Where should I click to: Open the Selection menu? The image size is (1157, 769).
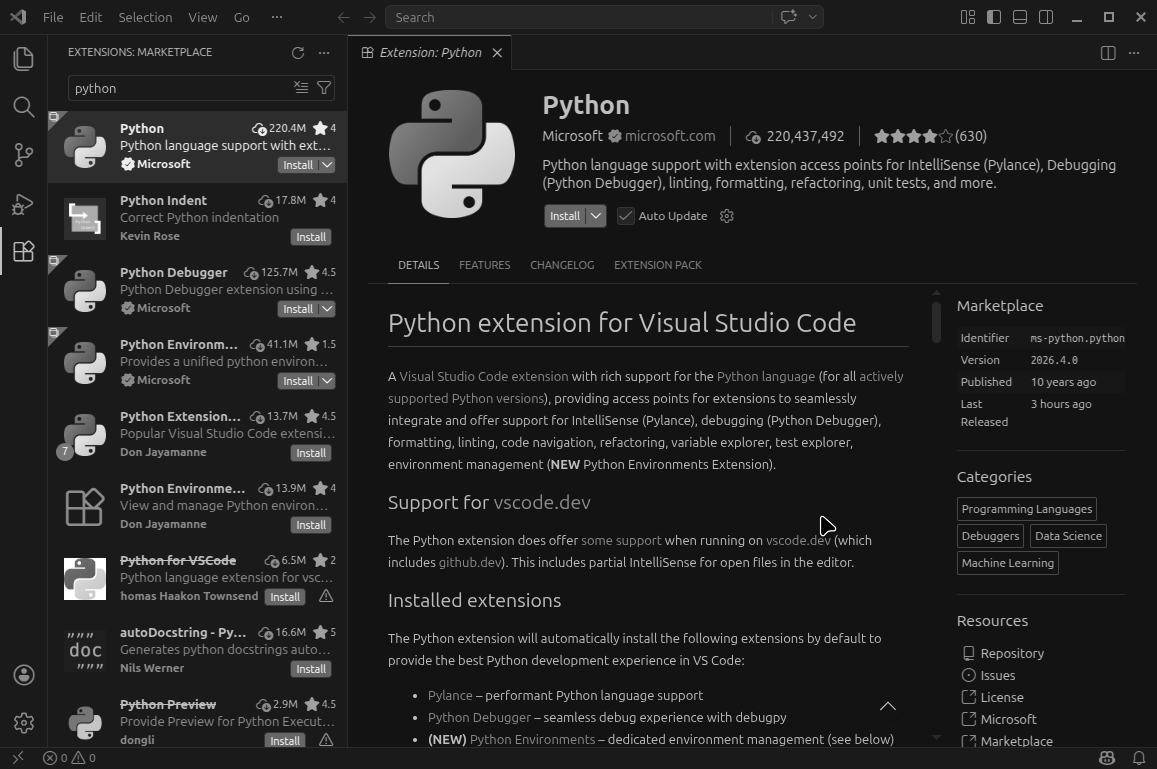pyautogui.click(x=145, y=17)
